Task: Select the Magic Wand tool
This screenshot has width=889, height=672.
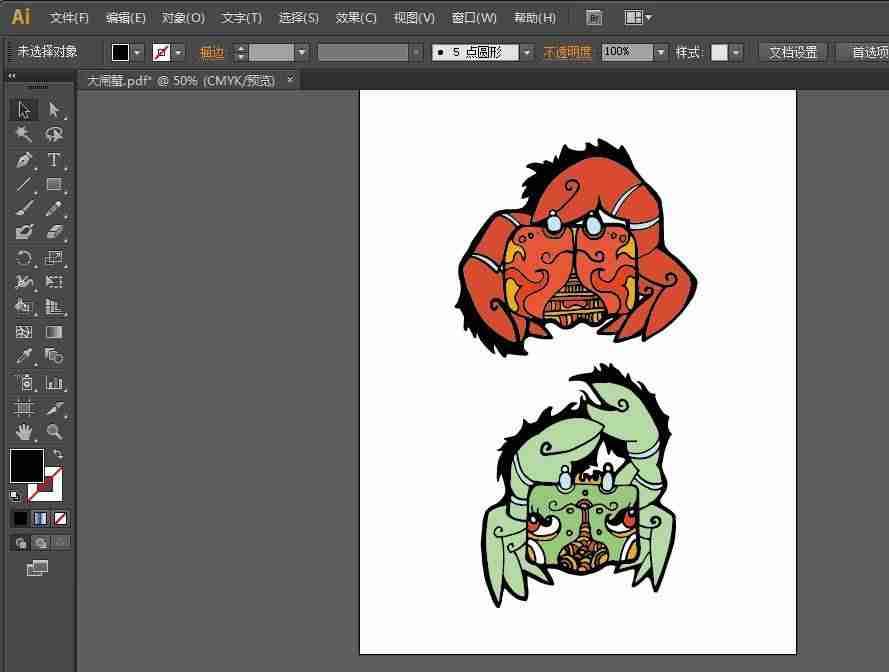Action: (x=24, y=134)
